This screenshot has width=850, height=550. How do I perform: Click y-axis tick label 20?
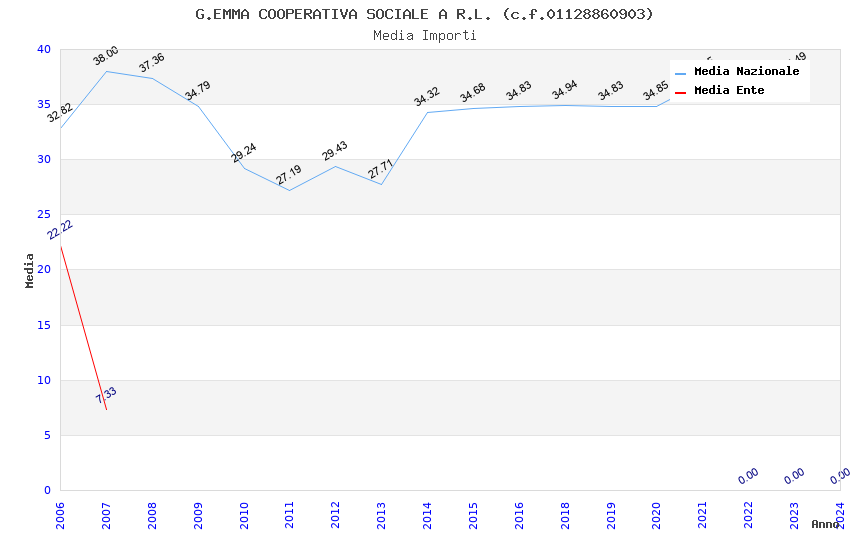[x=44, y=269]
